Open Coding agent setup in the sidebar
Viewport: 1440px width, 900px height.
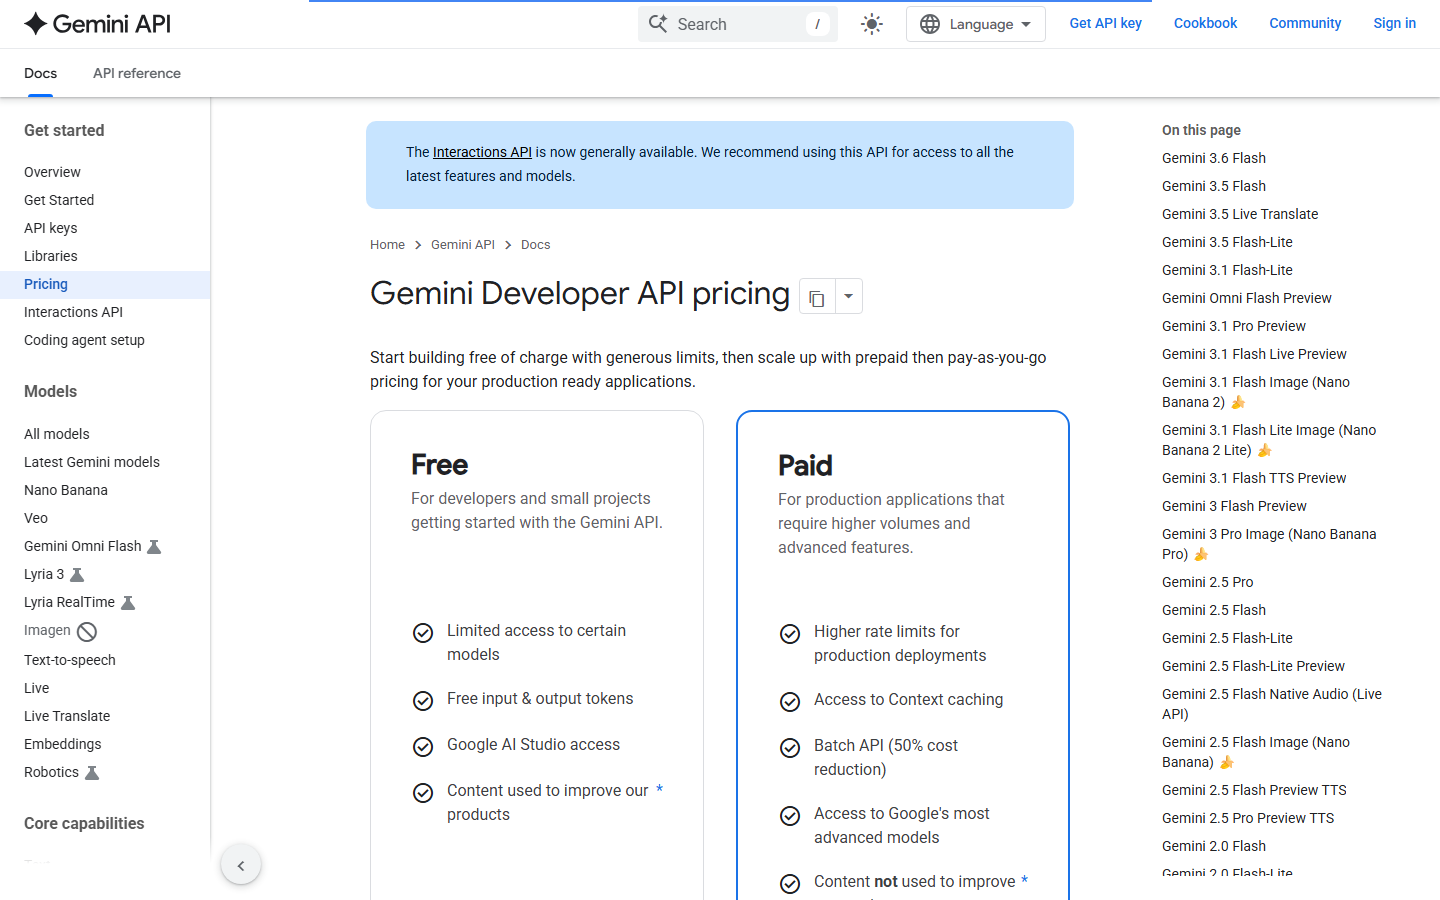84,340
